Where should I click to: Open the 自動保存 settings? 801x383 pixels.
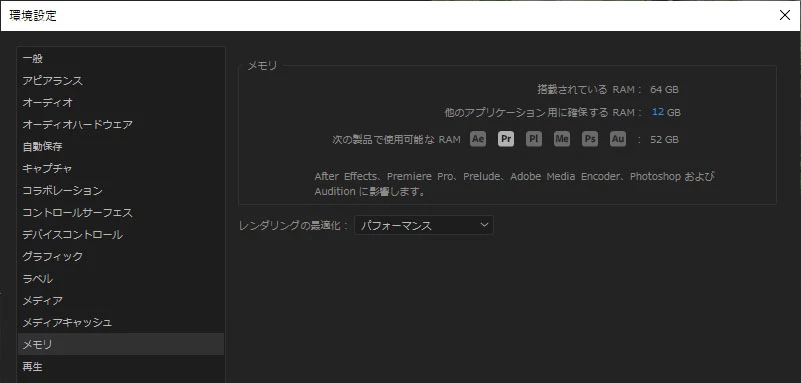tap(121, 147)
